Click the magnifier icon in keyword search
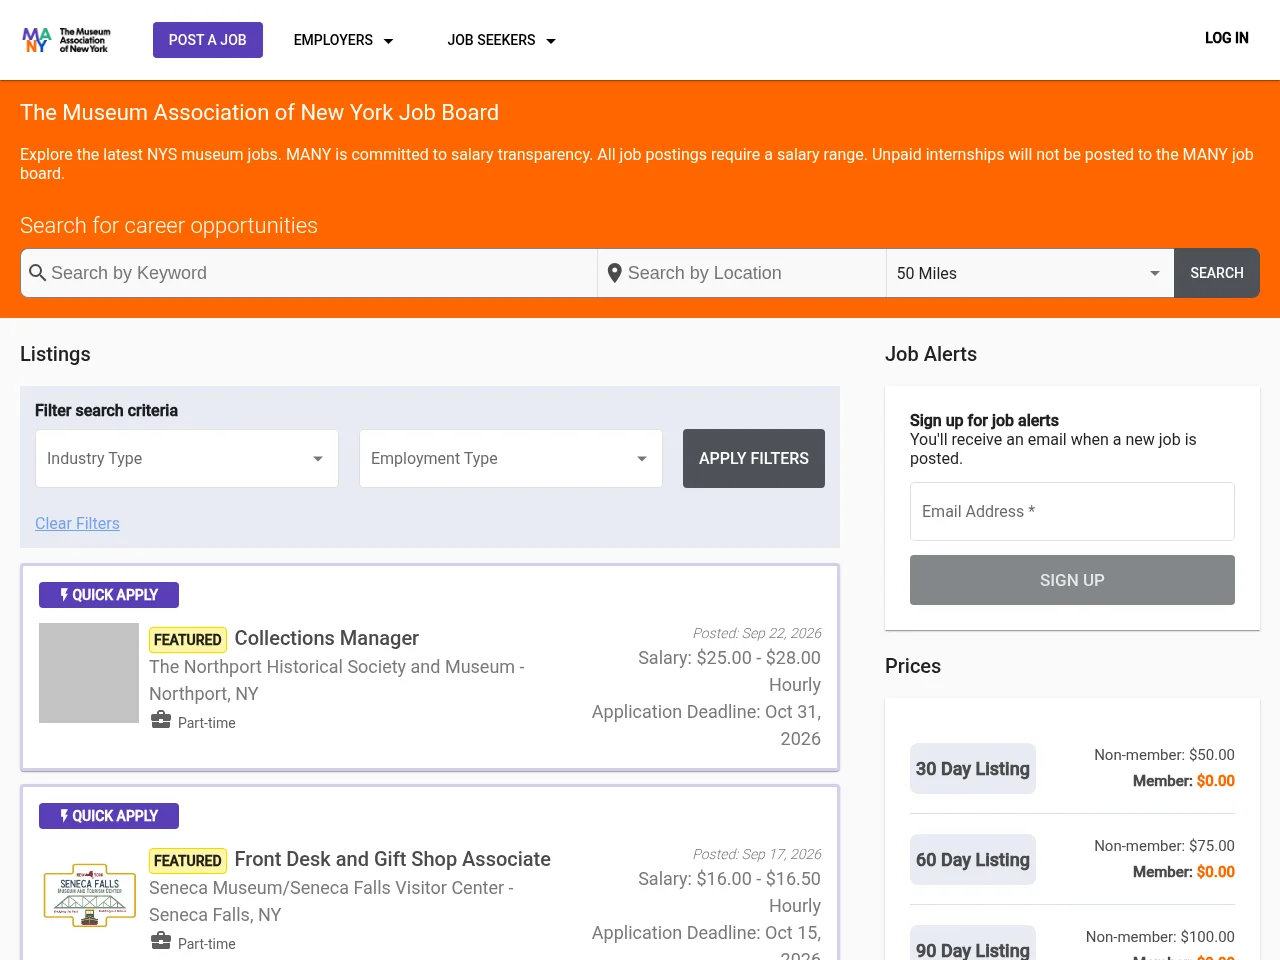 pyautogui.click(x=38, y=273)
